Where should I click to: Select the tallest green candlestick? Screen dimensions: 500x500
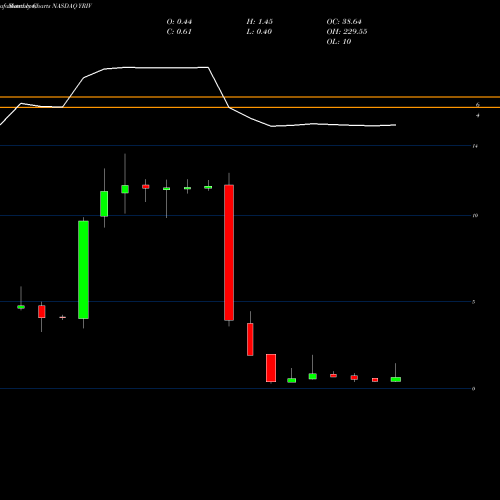[x=83, y=270]
